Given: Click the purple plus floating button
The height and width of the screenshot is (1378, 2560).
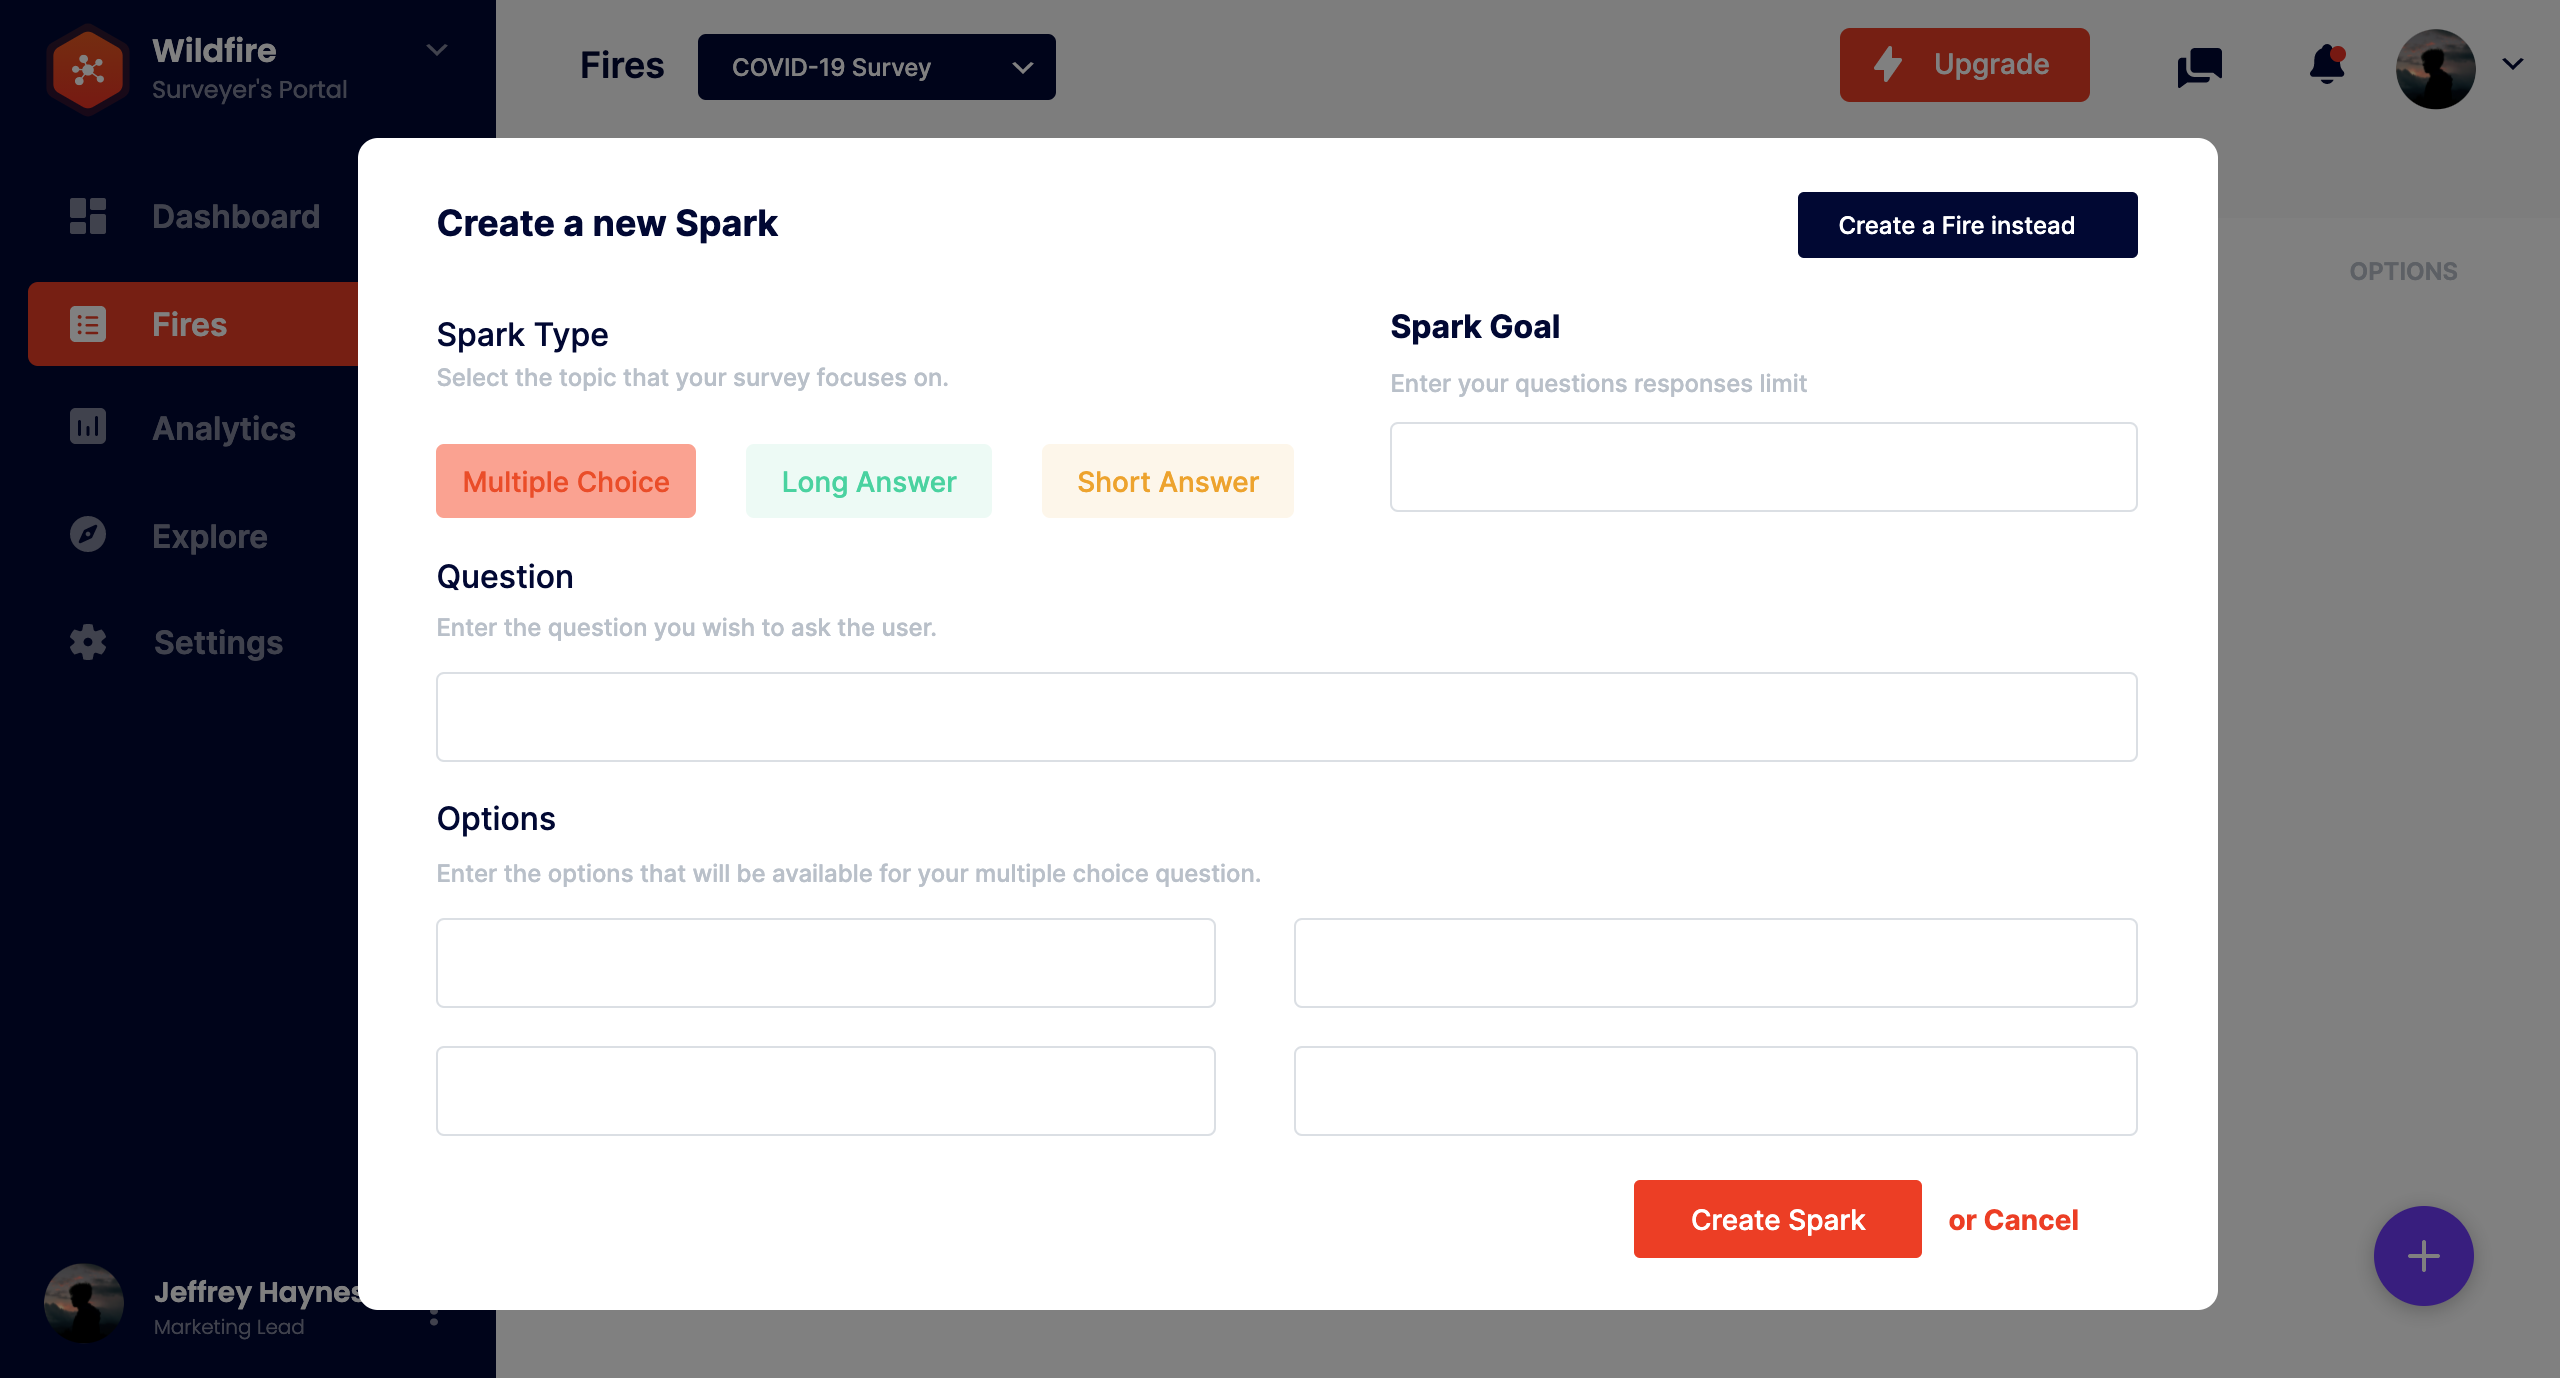Looking at the screenshot, I should point(2423,1256).
